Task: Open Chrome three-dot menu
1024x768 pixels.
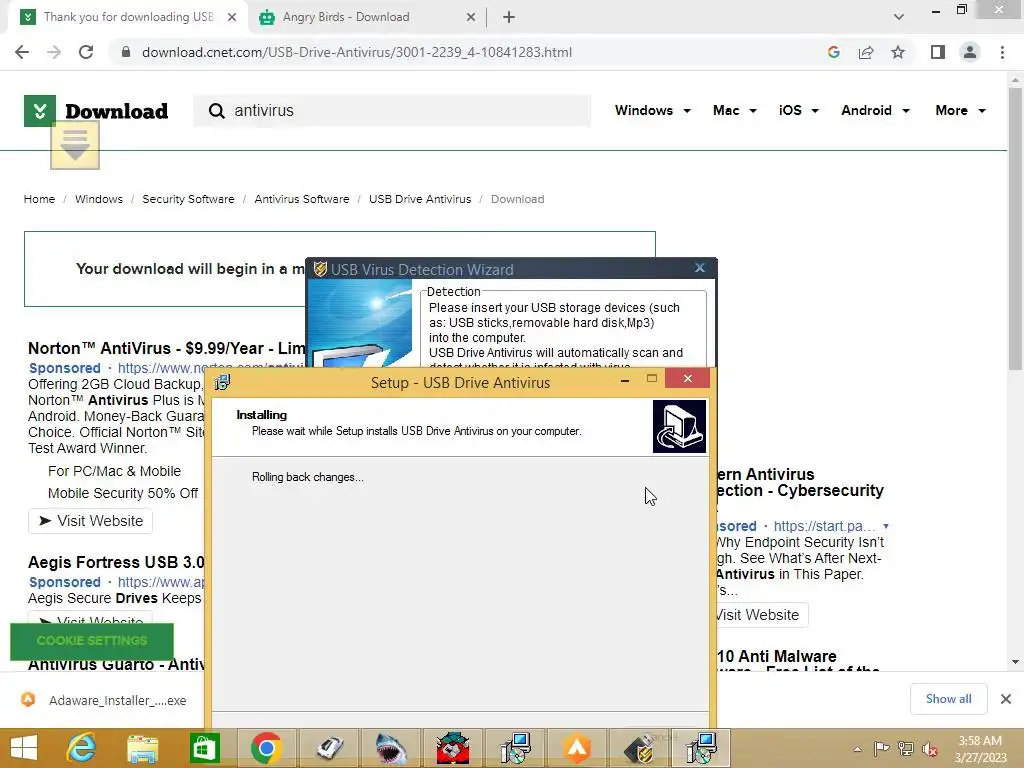Action: (1002, 52)
